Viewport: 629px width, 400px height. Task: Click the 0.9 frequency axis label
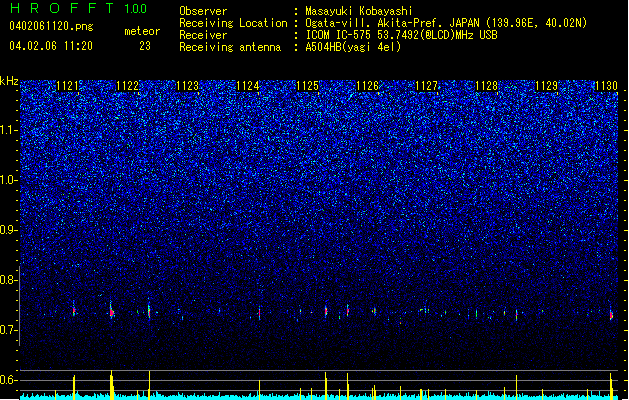9,230
